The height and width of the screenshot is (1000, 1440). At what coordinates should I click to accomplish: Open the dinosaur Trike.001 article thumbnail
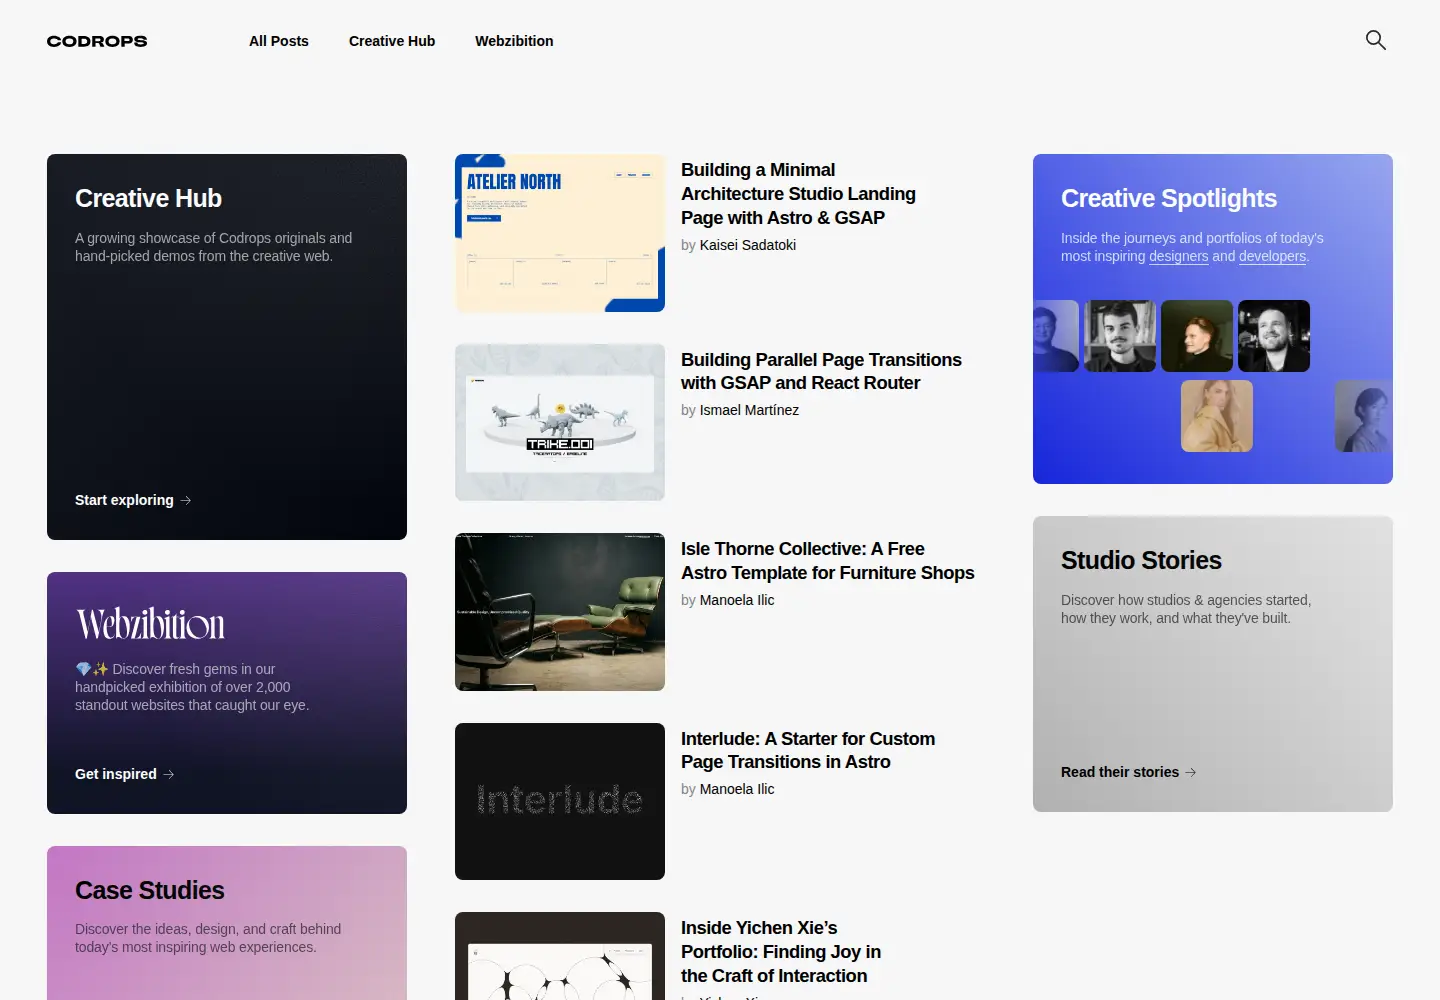(560, 422)
